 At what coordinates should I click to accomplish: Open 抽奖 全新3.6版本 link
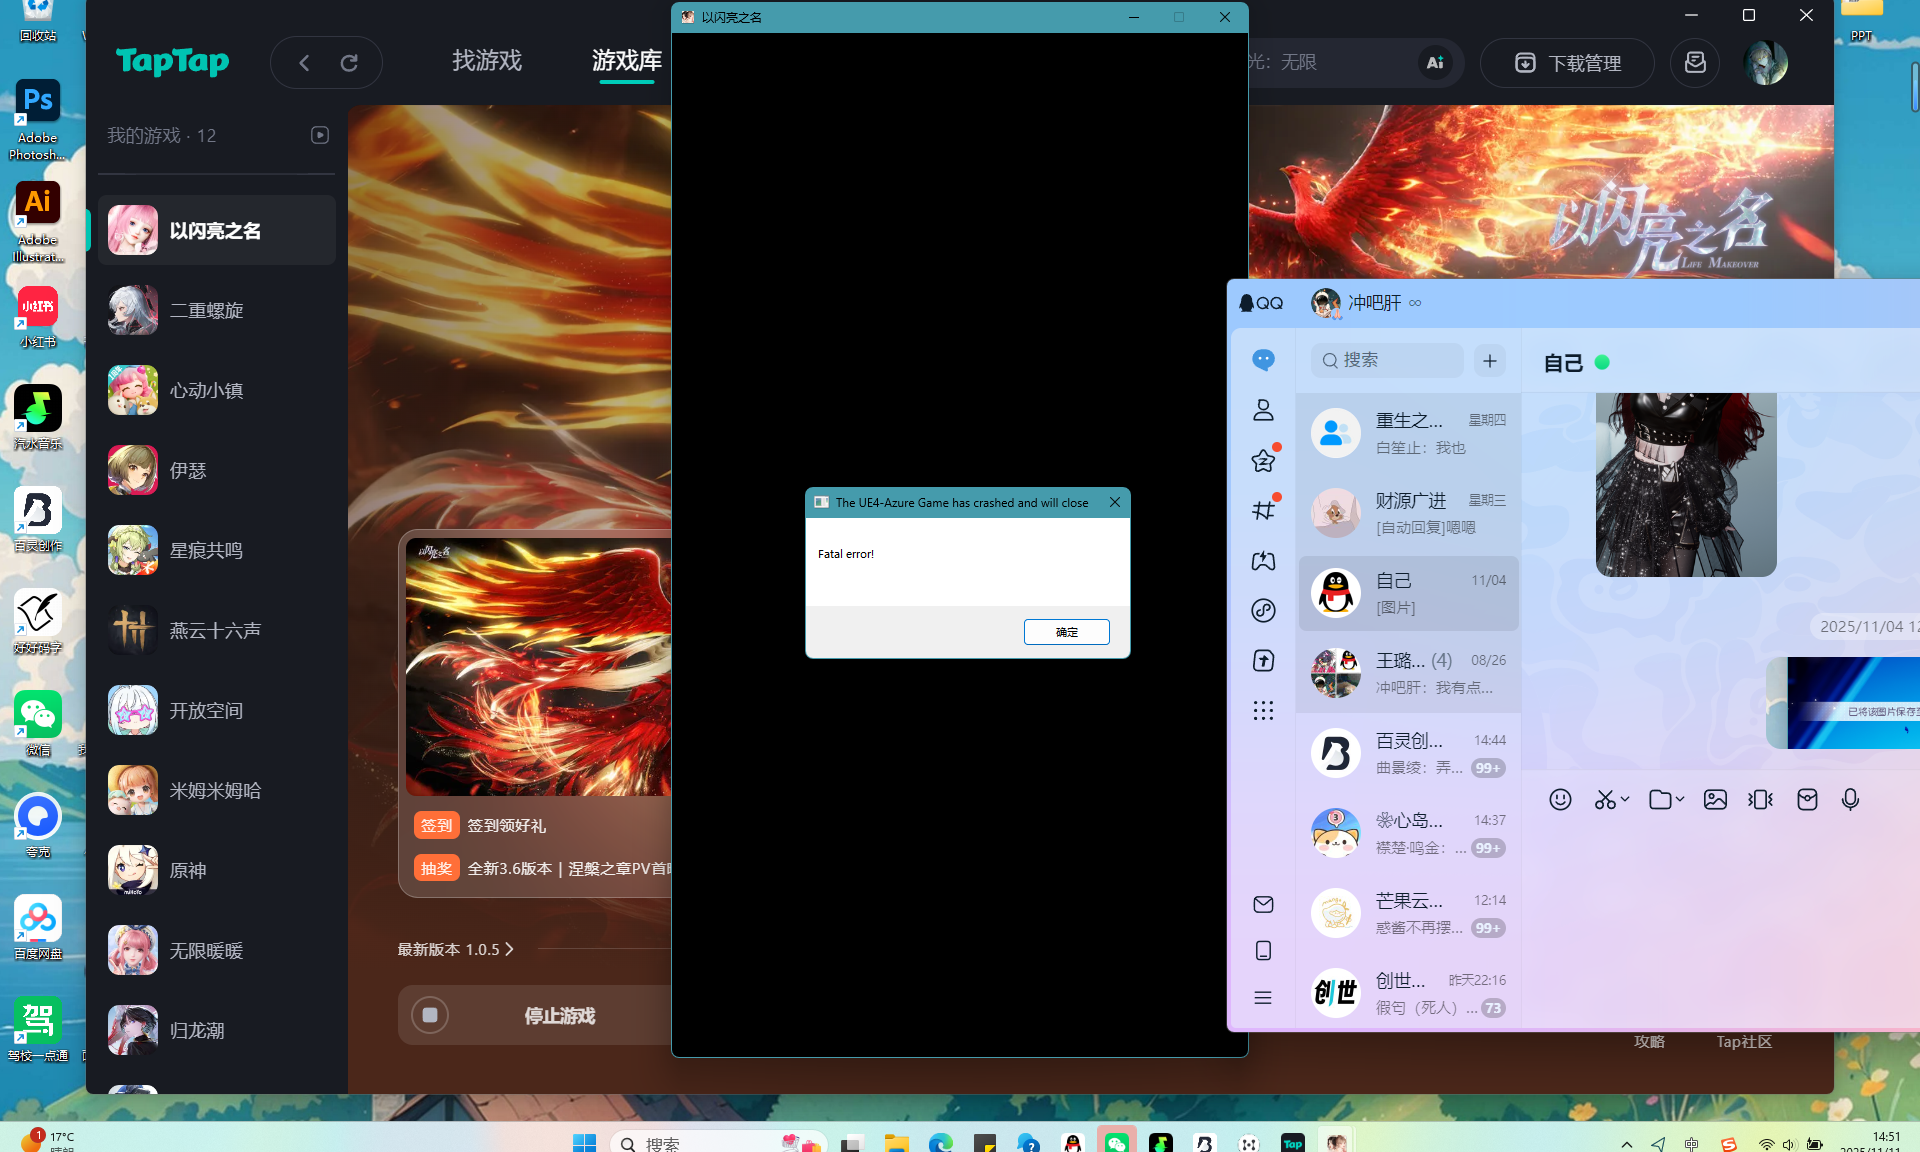pos(543,868)
